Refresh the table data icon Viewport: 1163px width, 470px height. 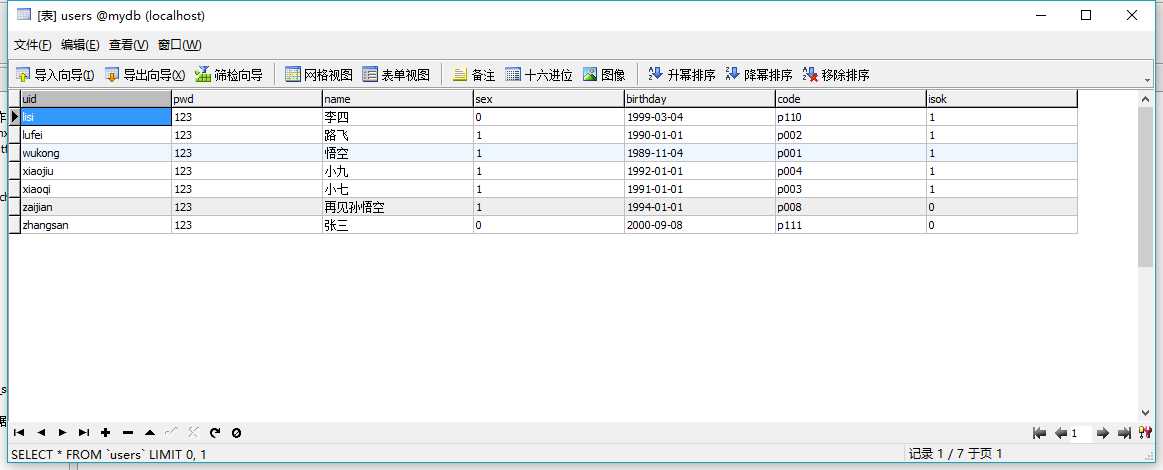(214, 433)
